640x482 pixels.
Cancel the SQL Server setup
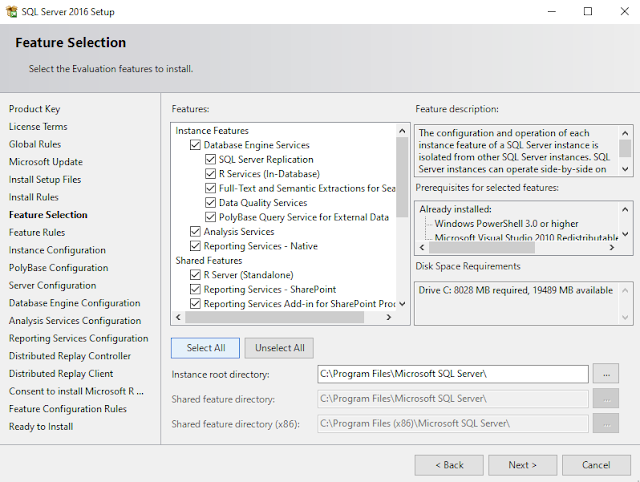pos(596,465)
